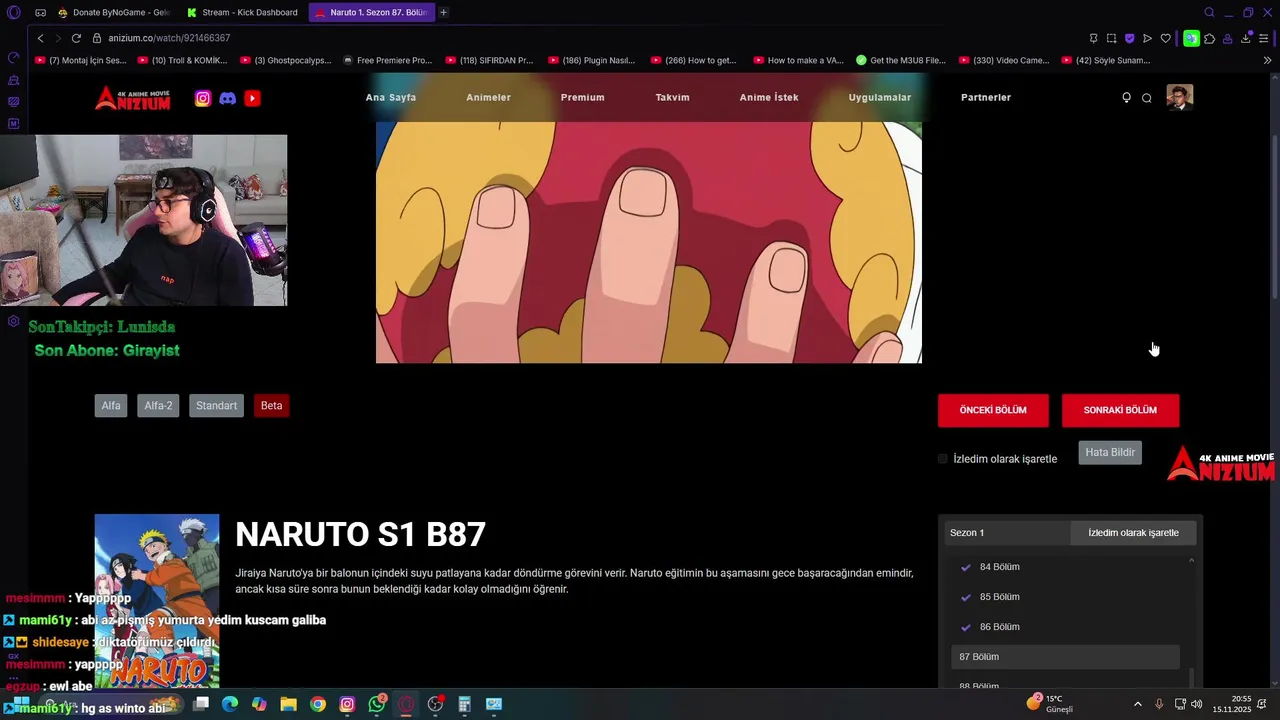Click the Anizium logo in the header
Viewport: 1280px width, 720px height.
coord(133,98)
